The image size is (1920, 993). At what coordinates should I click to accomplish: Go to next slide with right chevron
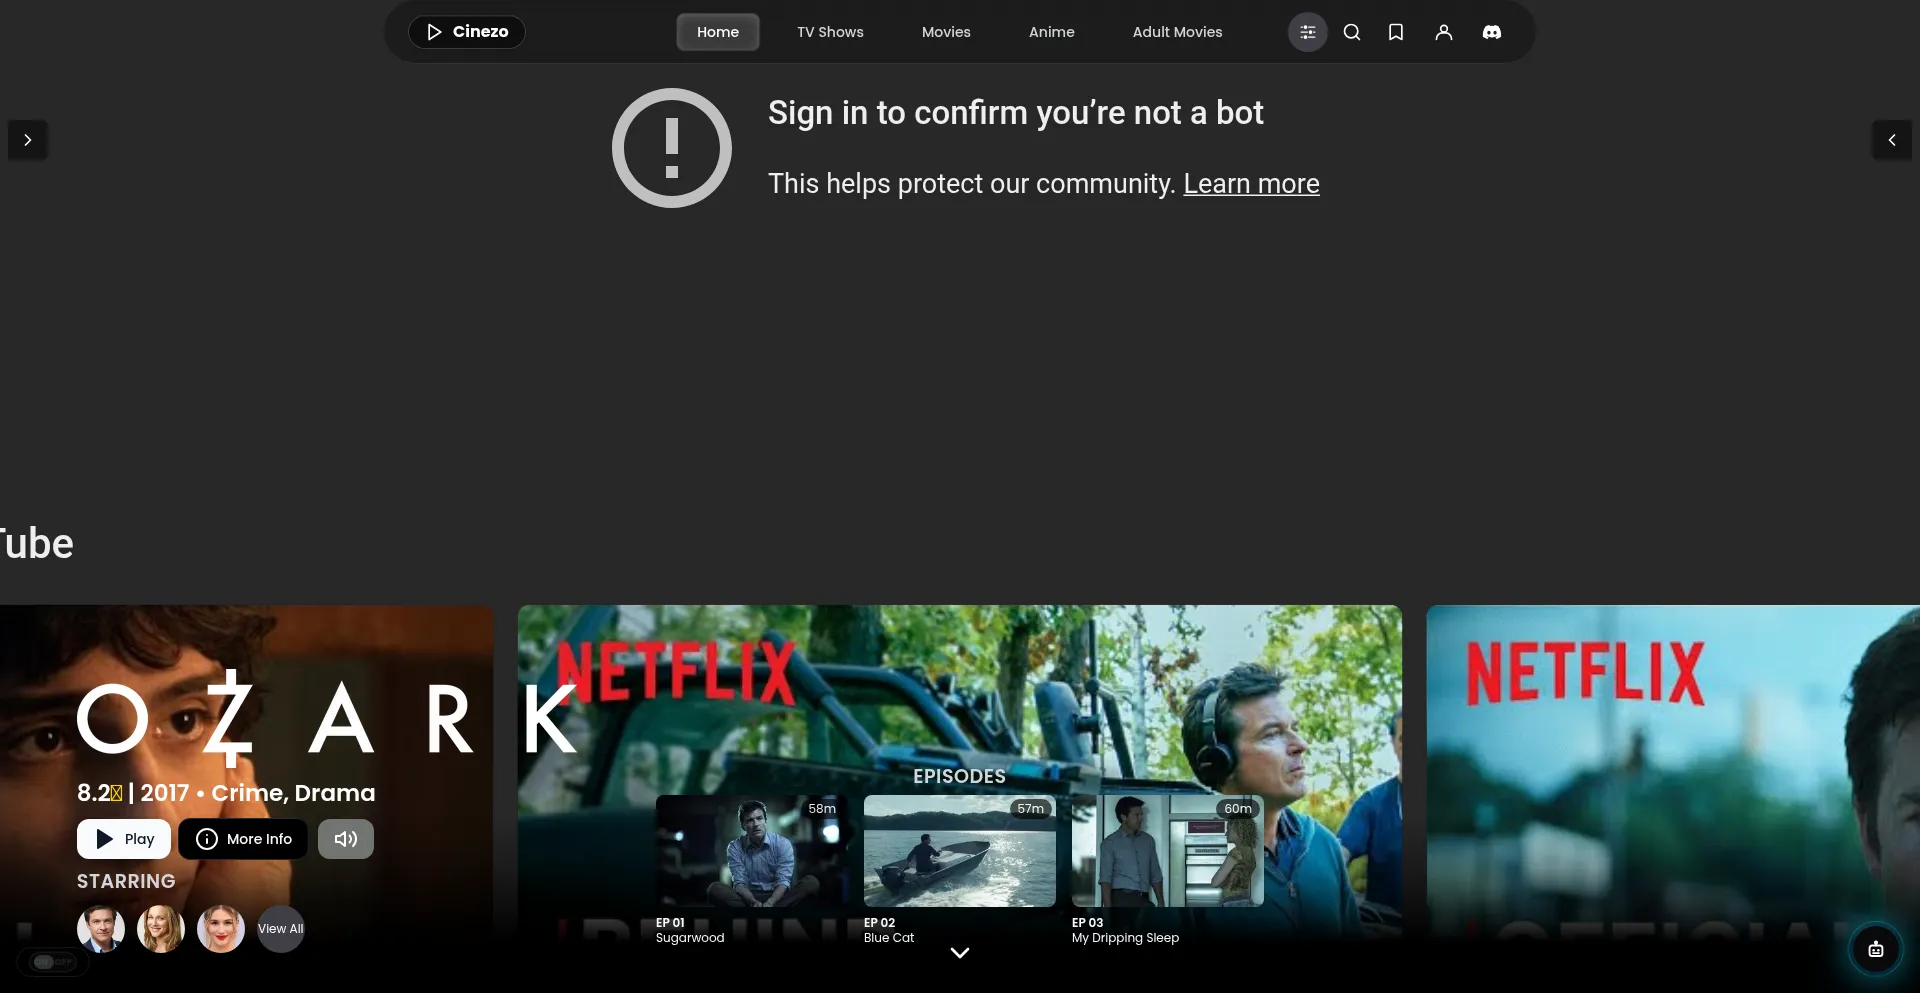point(28,140)
